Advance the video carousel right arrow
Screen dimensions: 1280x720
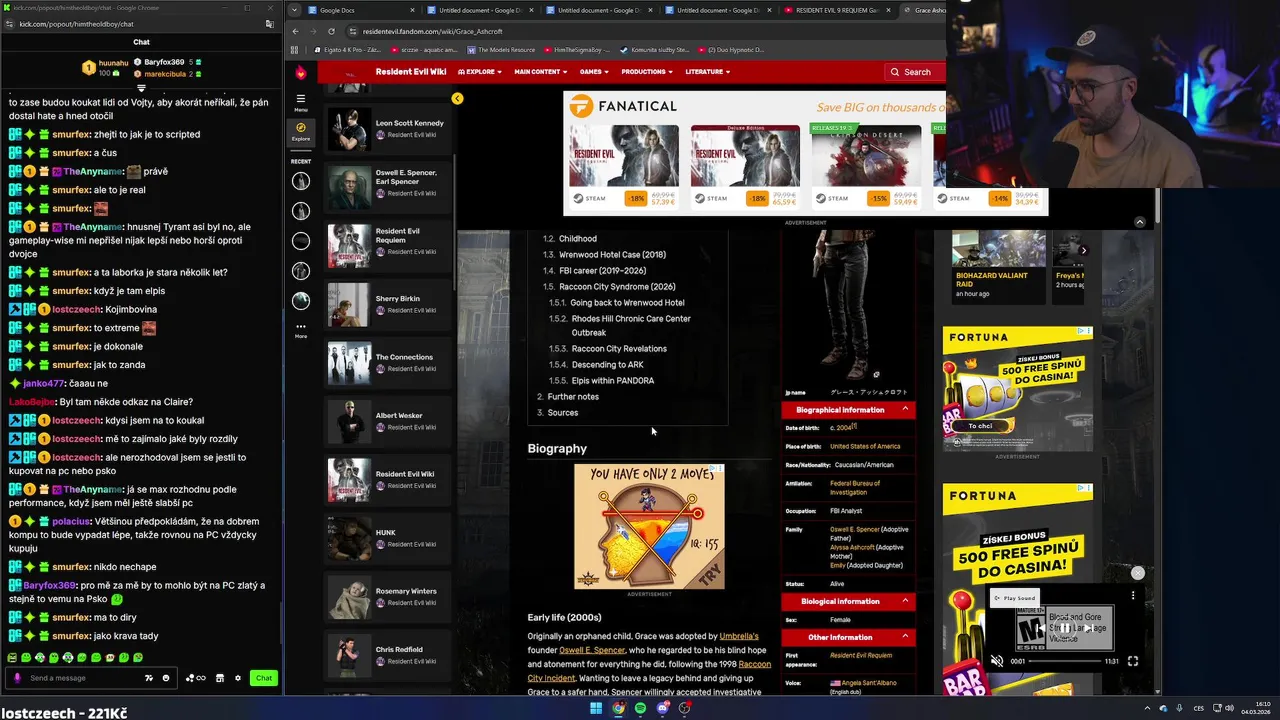pyautogui.click(x=1083, y=250)
